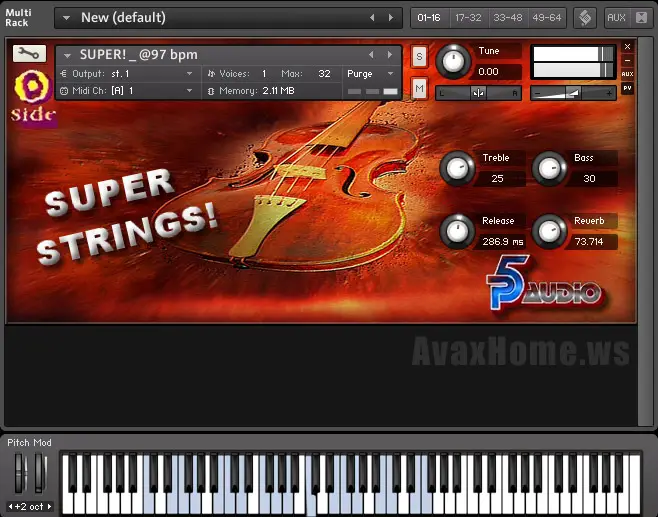Click the Treble value 25

[x=497, y=179]
